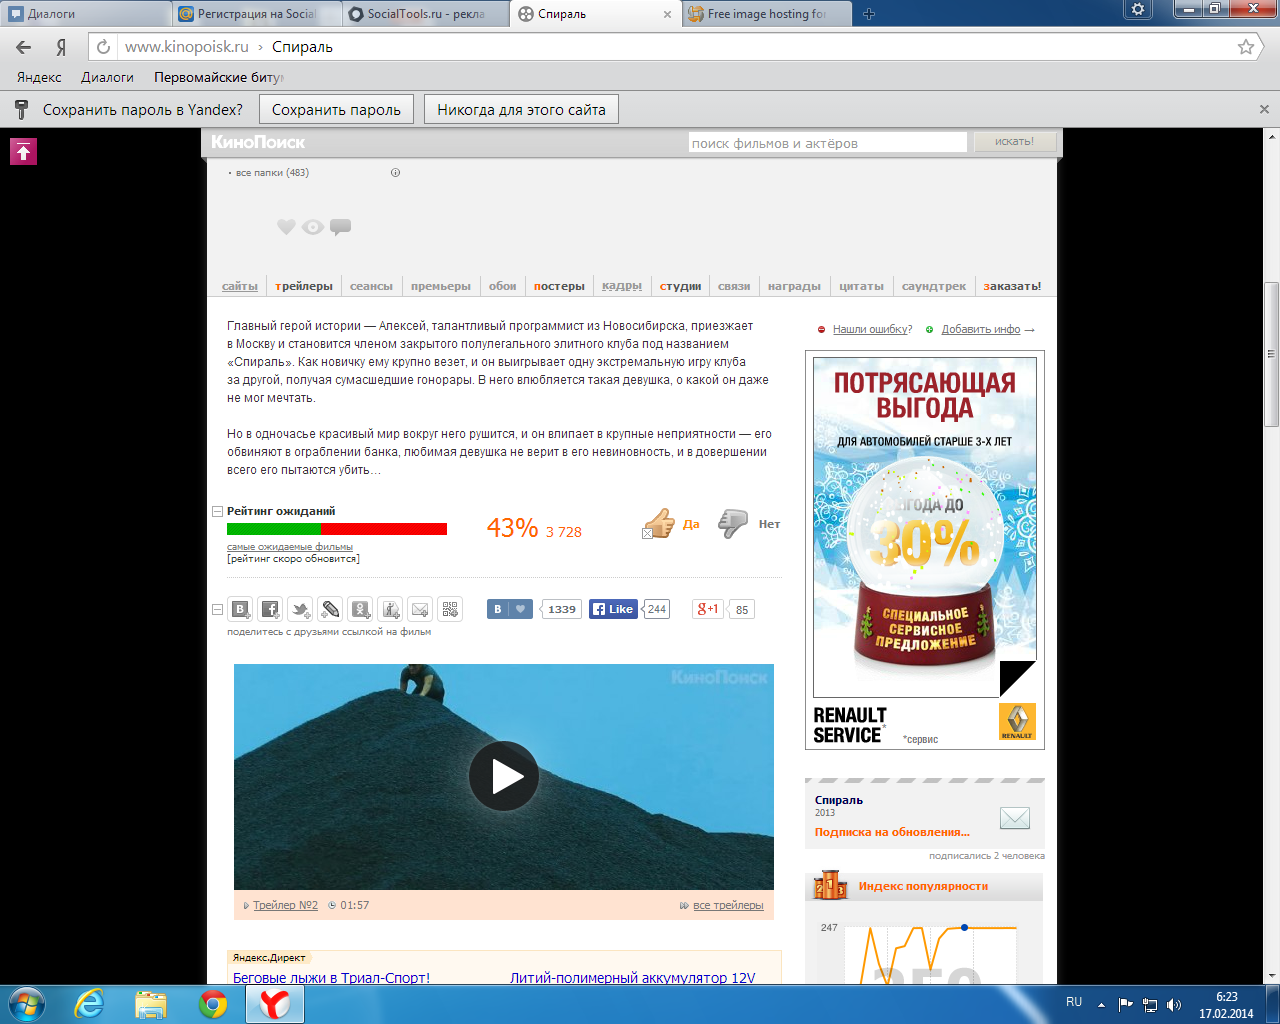Screen dimensions: 1280x1024
Task: Share film via VKontakte share icon
Action: (x=240, y=609)
